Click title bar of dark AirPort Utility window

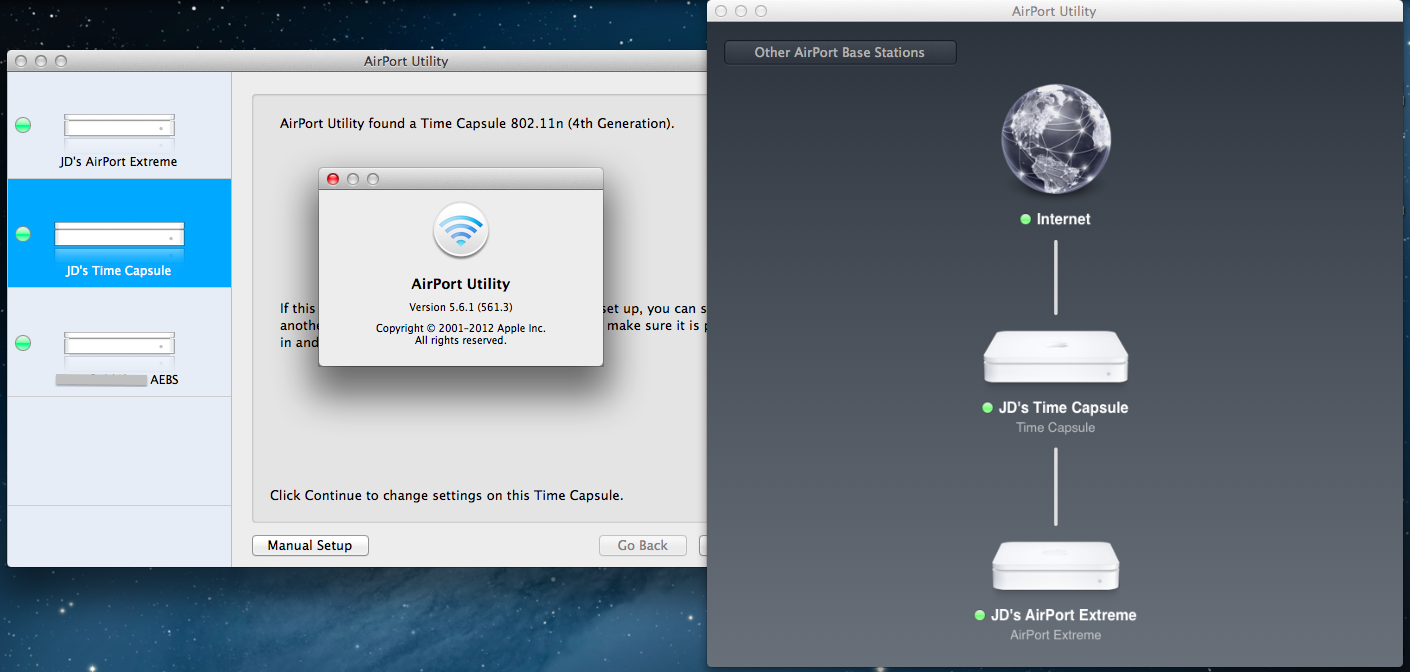pos(1054,11)
